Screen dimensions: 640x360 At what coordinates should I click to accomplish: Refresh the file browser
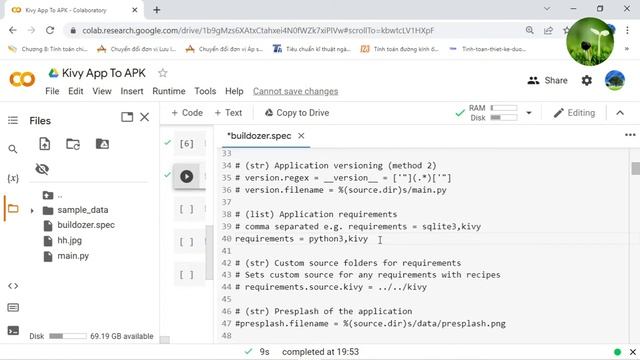pos(73,144)
